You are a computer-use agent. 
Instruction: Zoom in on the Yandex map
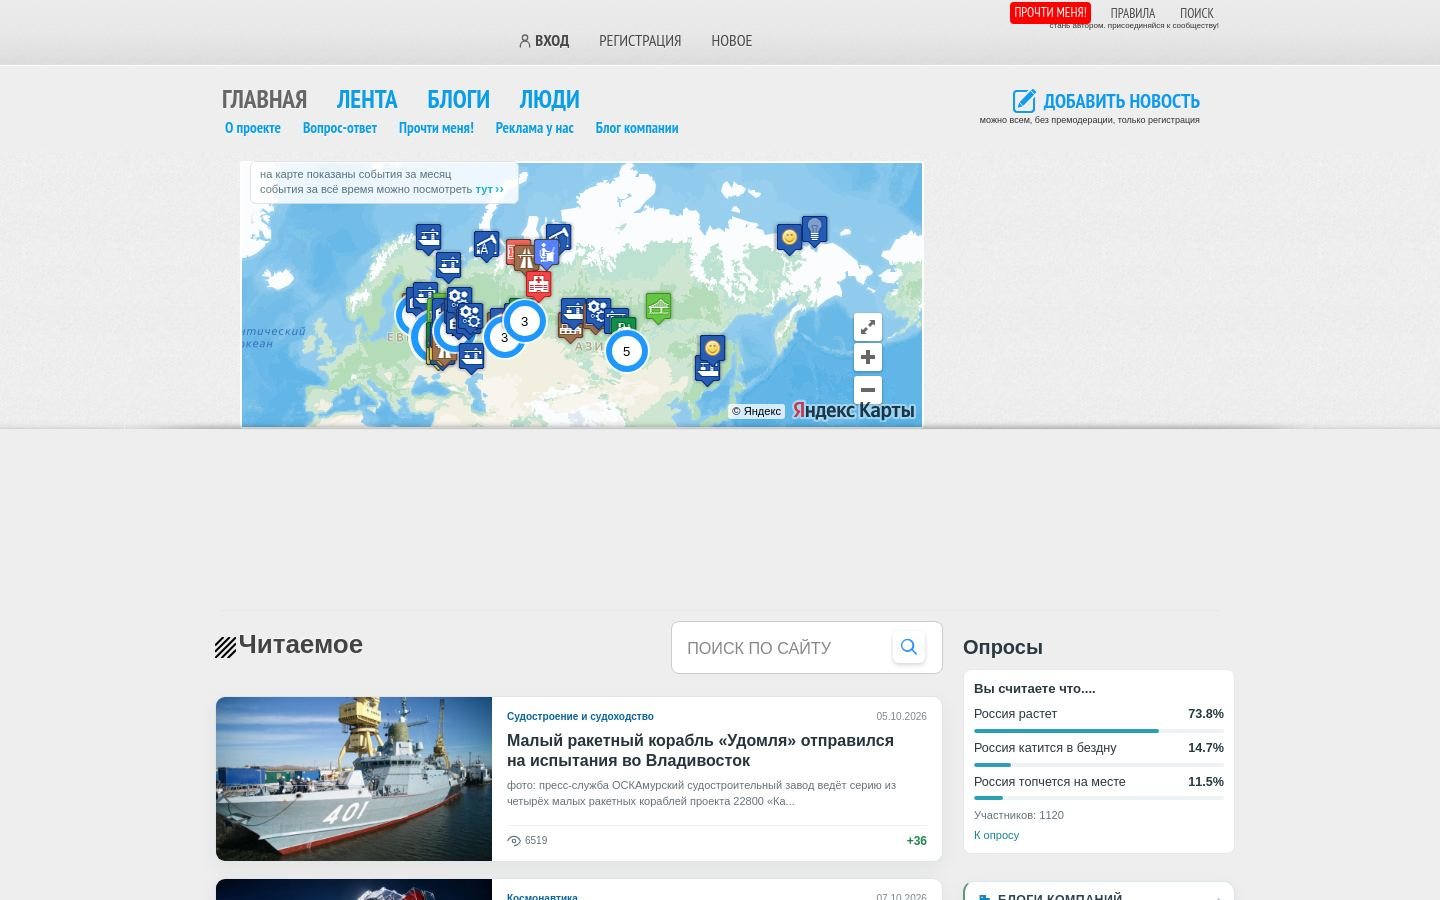coord(868,357)
